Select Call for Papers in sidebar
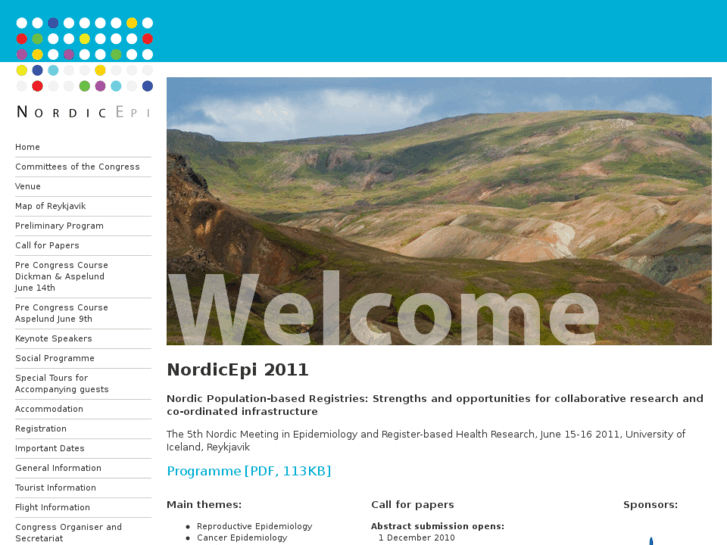Image resolution: width=727 pixels, height=545 pixels. [47, 245]
